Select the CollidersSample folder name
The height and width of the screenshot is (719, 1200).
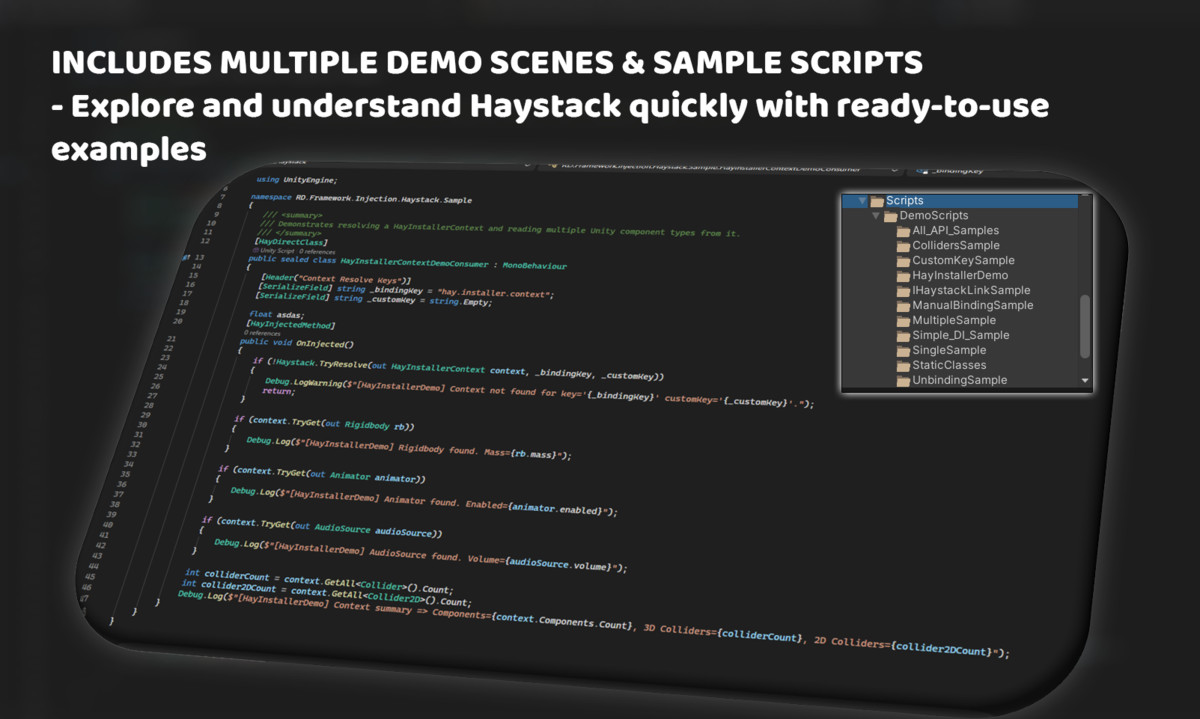pyautogui.click(x=956, y=246)
